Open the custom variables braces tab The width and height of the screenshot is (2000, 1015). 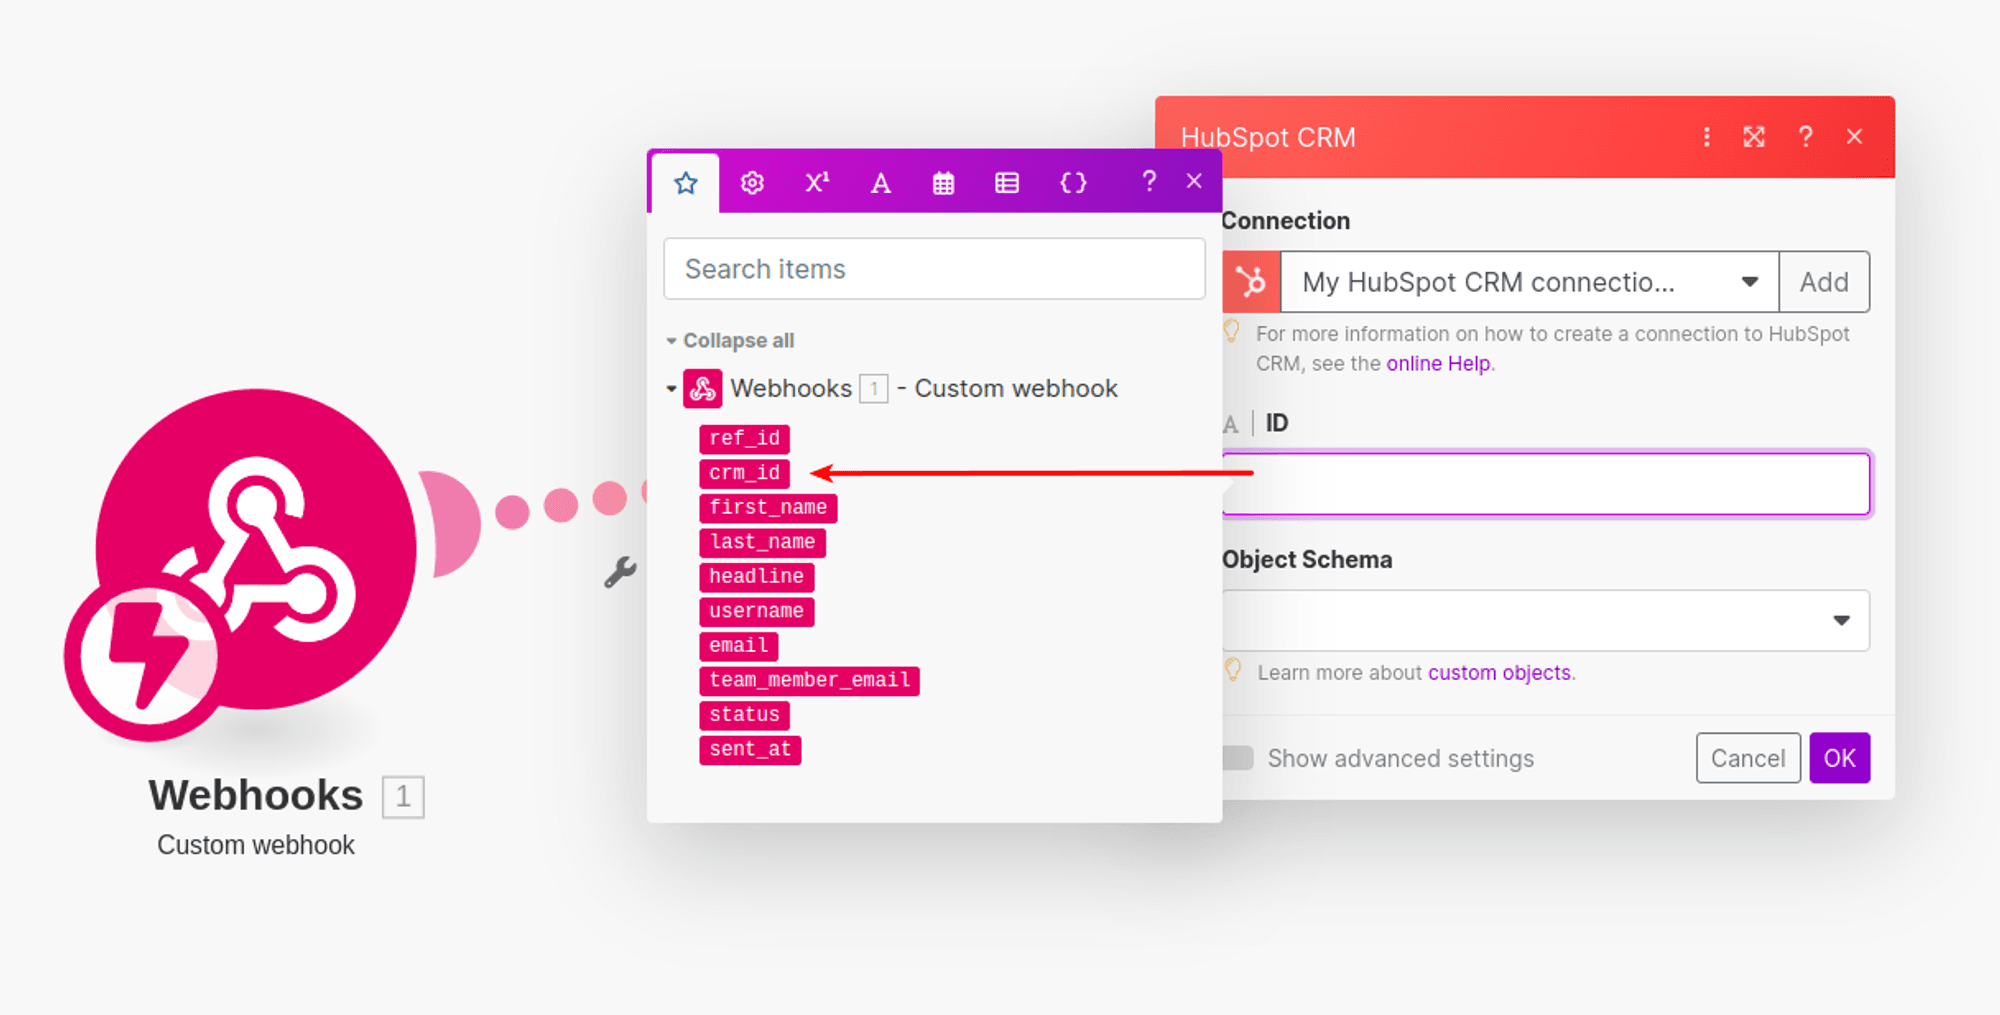1072,183
